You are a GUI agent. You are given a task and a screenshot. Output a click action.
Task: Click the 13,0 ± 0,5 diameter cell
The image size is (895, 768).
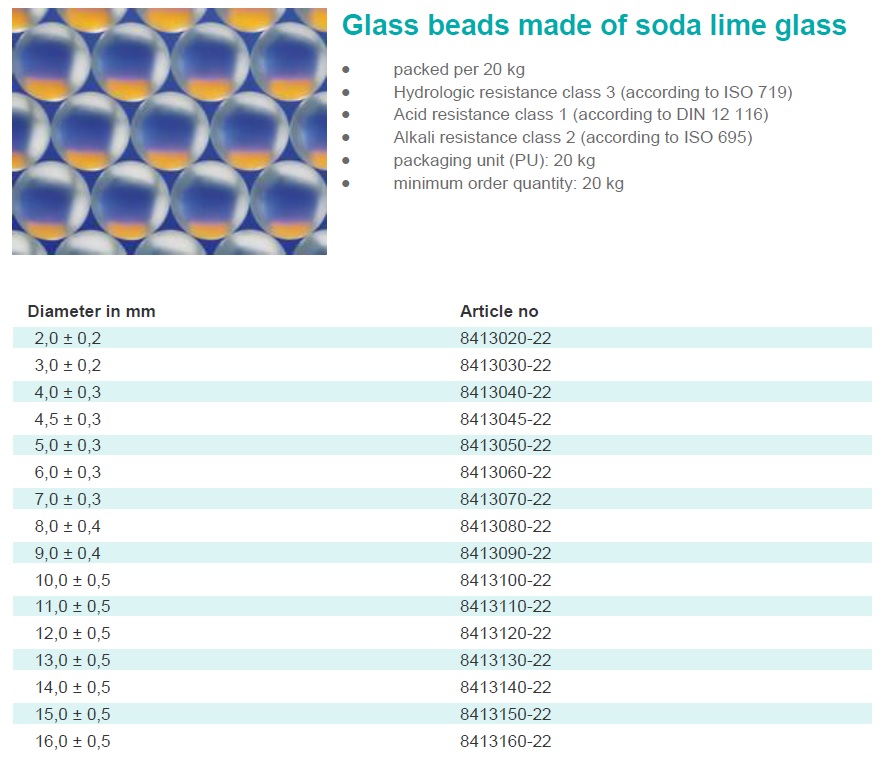pyautogui.click(x=72, y=660)
